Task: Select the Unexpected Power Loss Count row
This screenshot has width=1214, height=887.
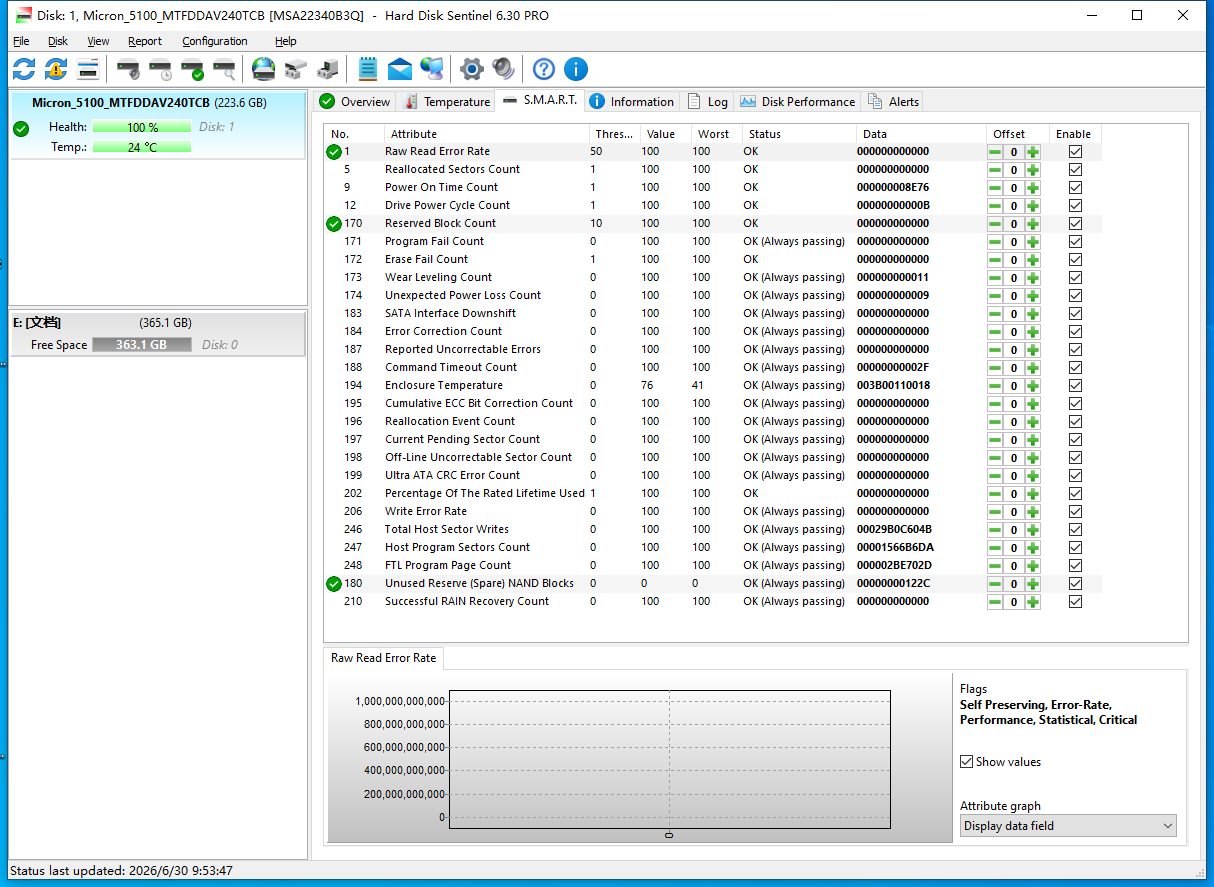Action: [x=713, y=296]
